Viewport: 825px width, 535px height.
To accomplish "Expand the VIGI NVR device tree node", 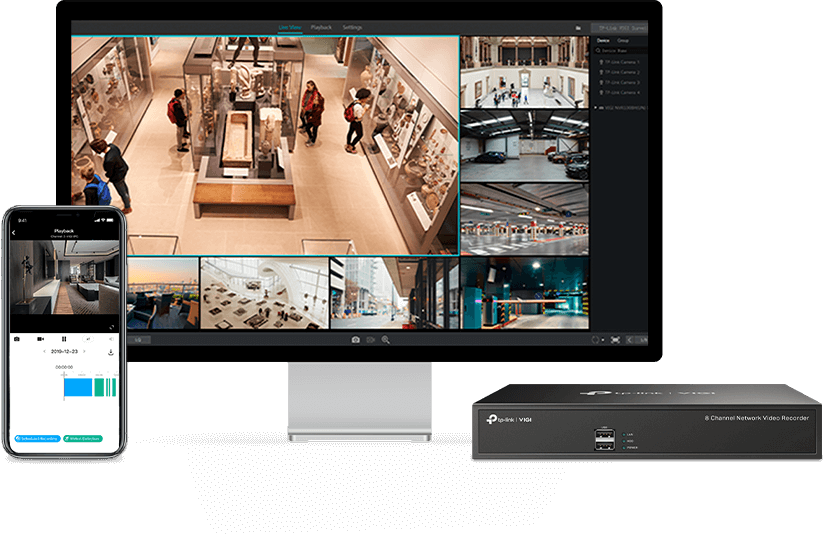I will point(596,108).
